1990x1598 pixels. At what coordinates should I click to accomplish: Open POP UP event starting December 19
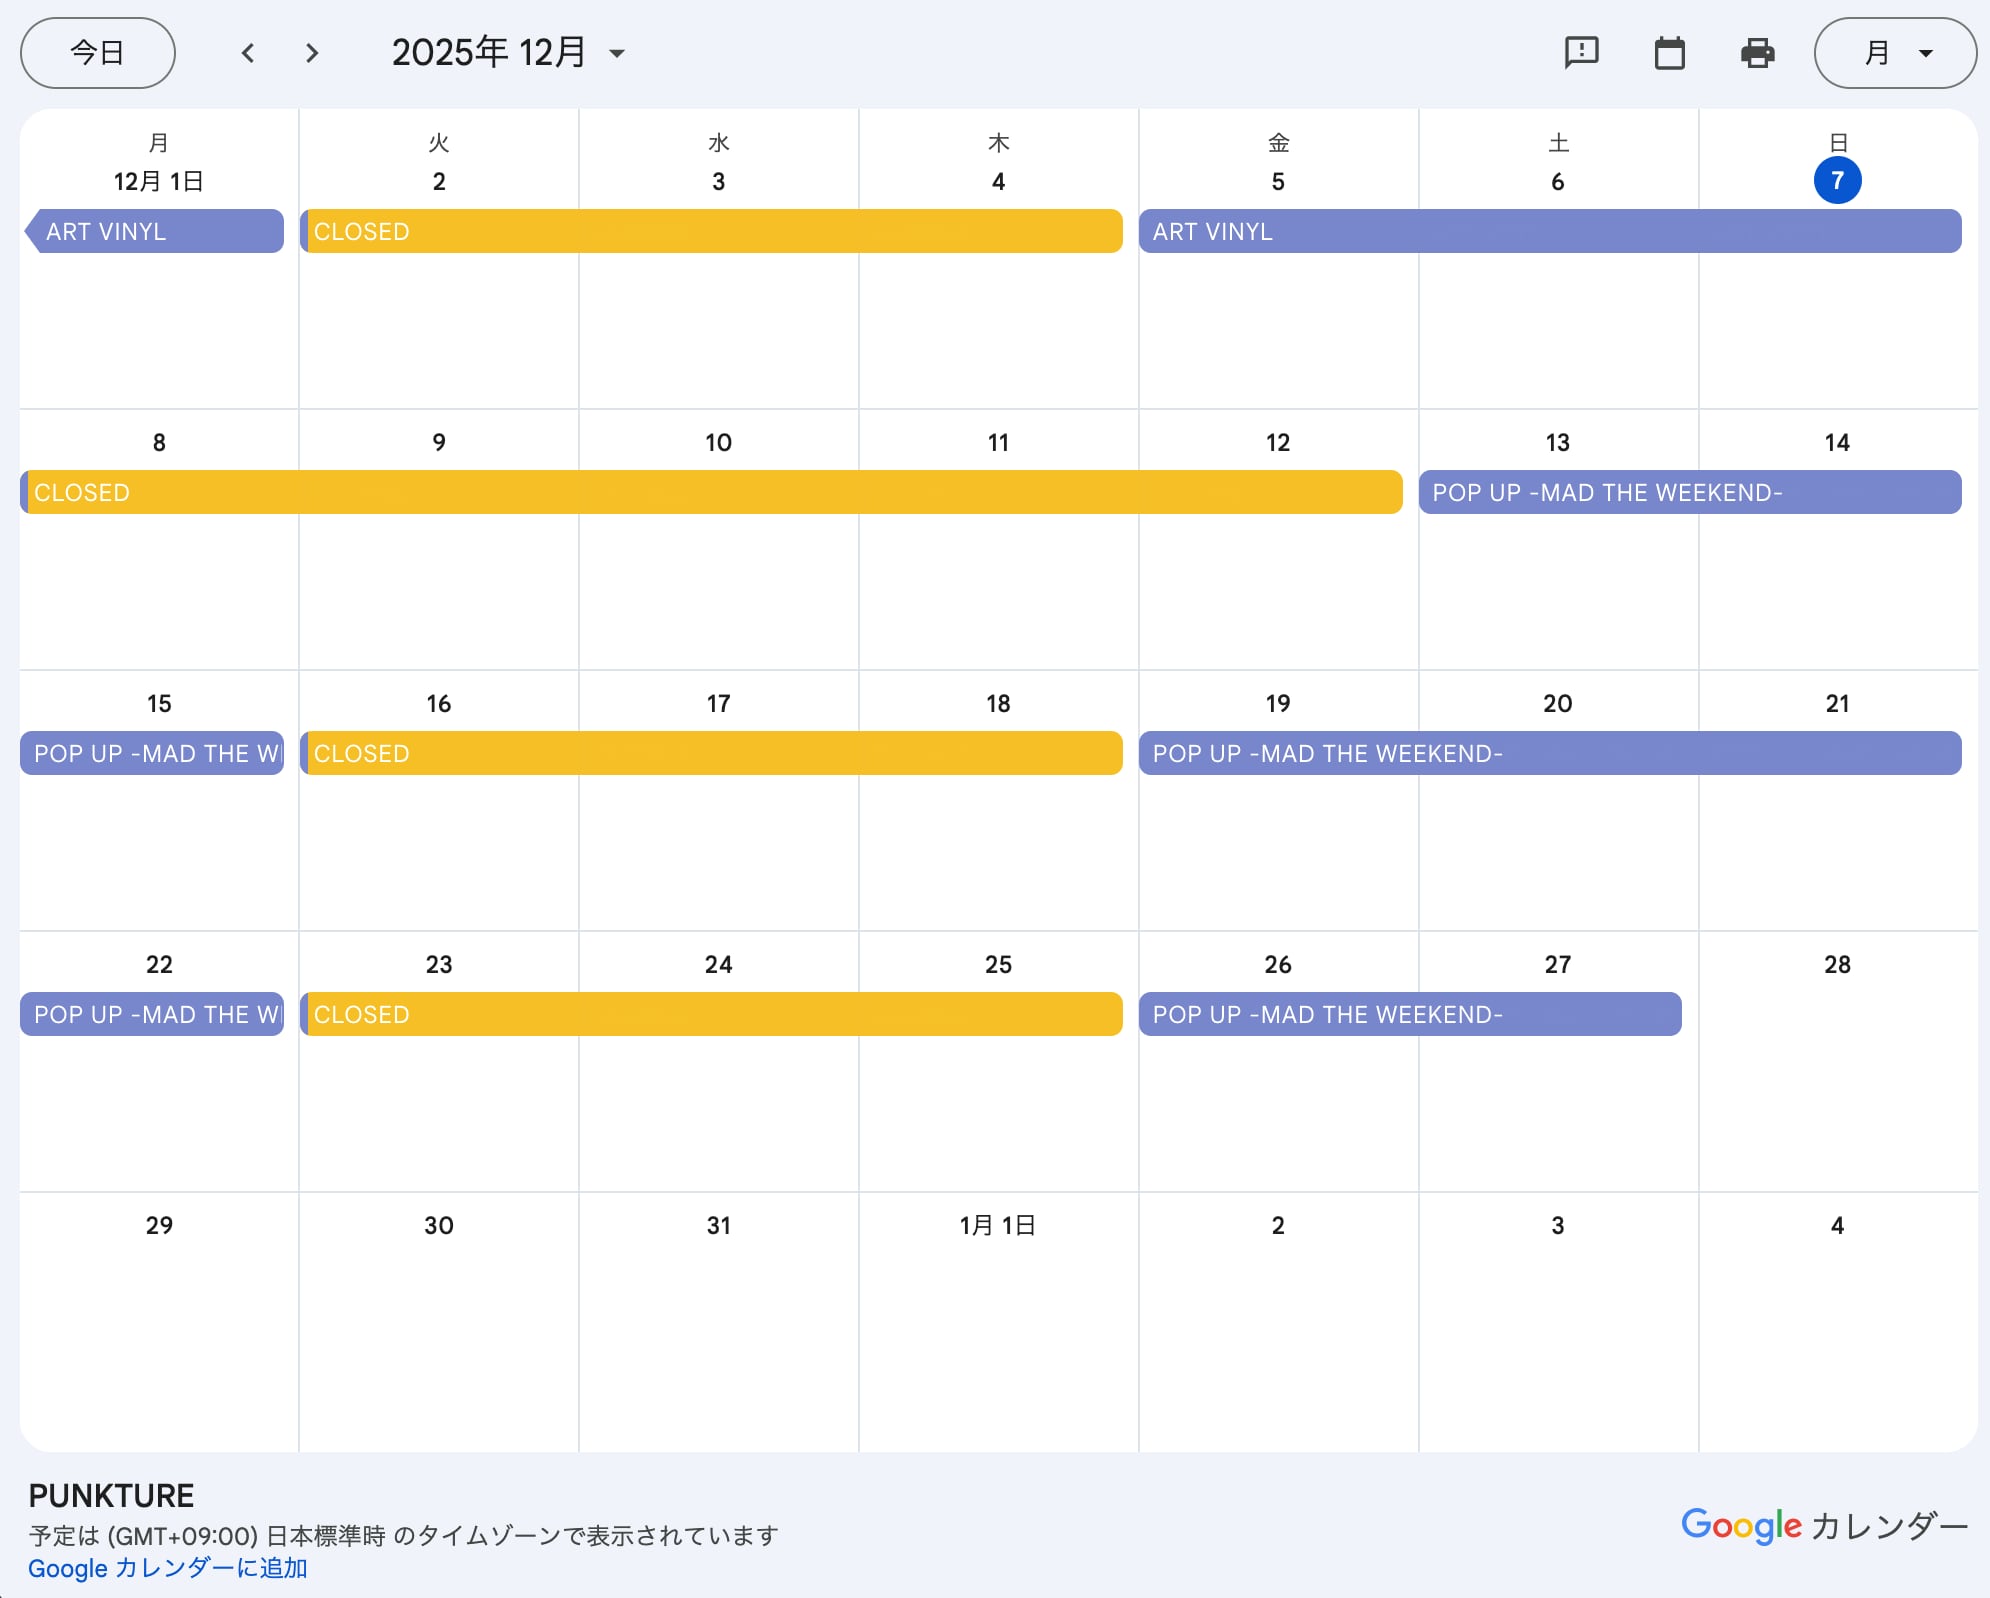(1549, 753)
